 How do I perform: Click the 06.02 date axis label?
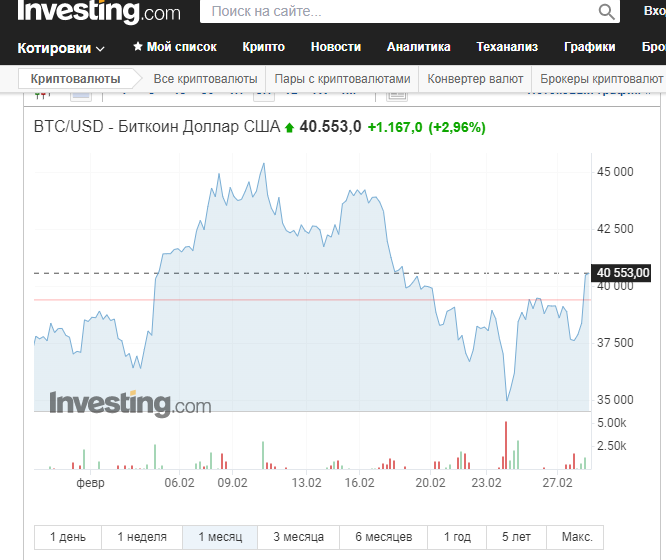click(179, 483)
